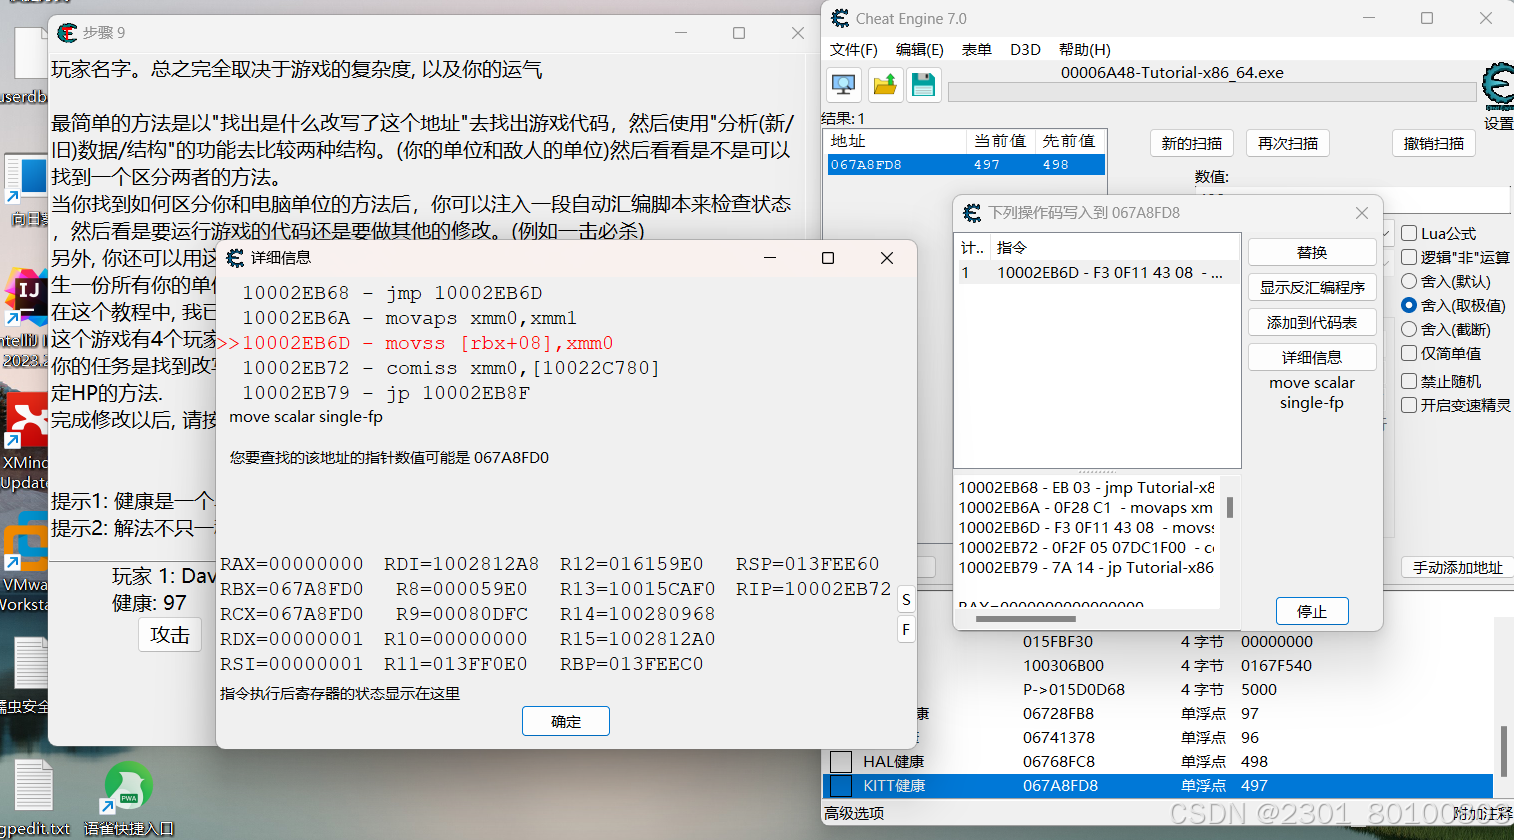Screen dimensions: 1514x840
Task: Click the scan progress bar
Action: [1212, 92]
